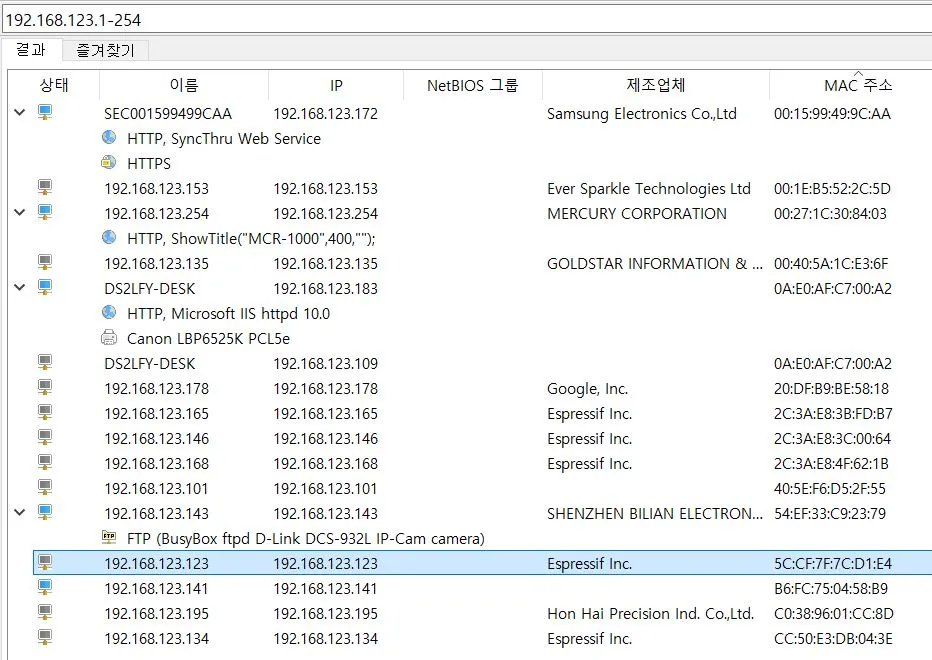
Task: Click globe icon beside ShowTitle MCR-1000 entry
Action: point(109,237)
